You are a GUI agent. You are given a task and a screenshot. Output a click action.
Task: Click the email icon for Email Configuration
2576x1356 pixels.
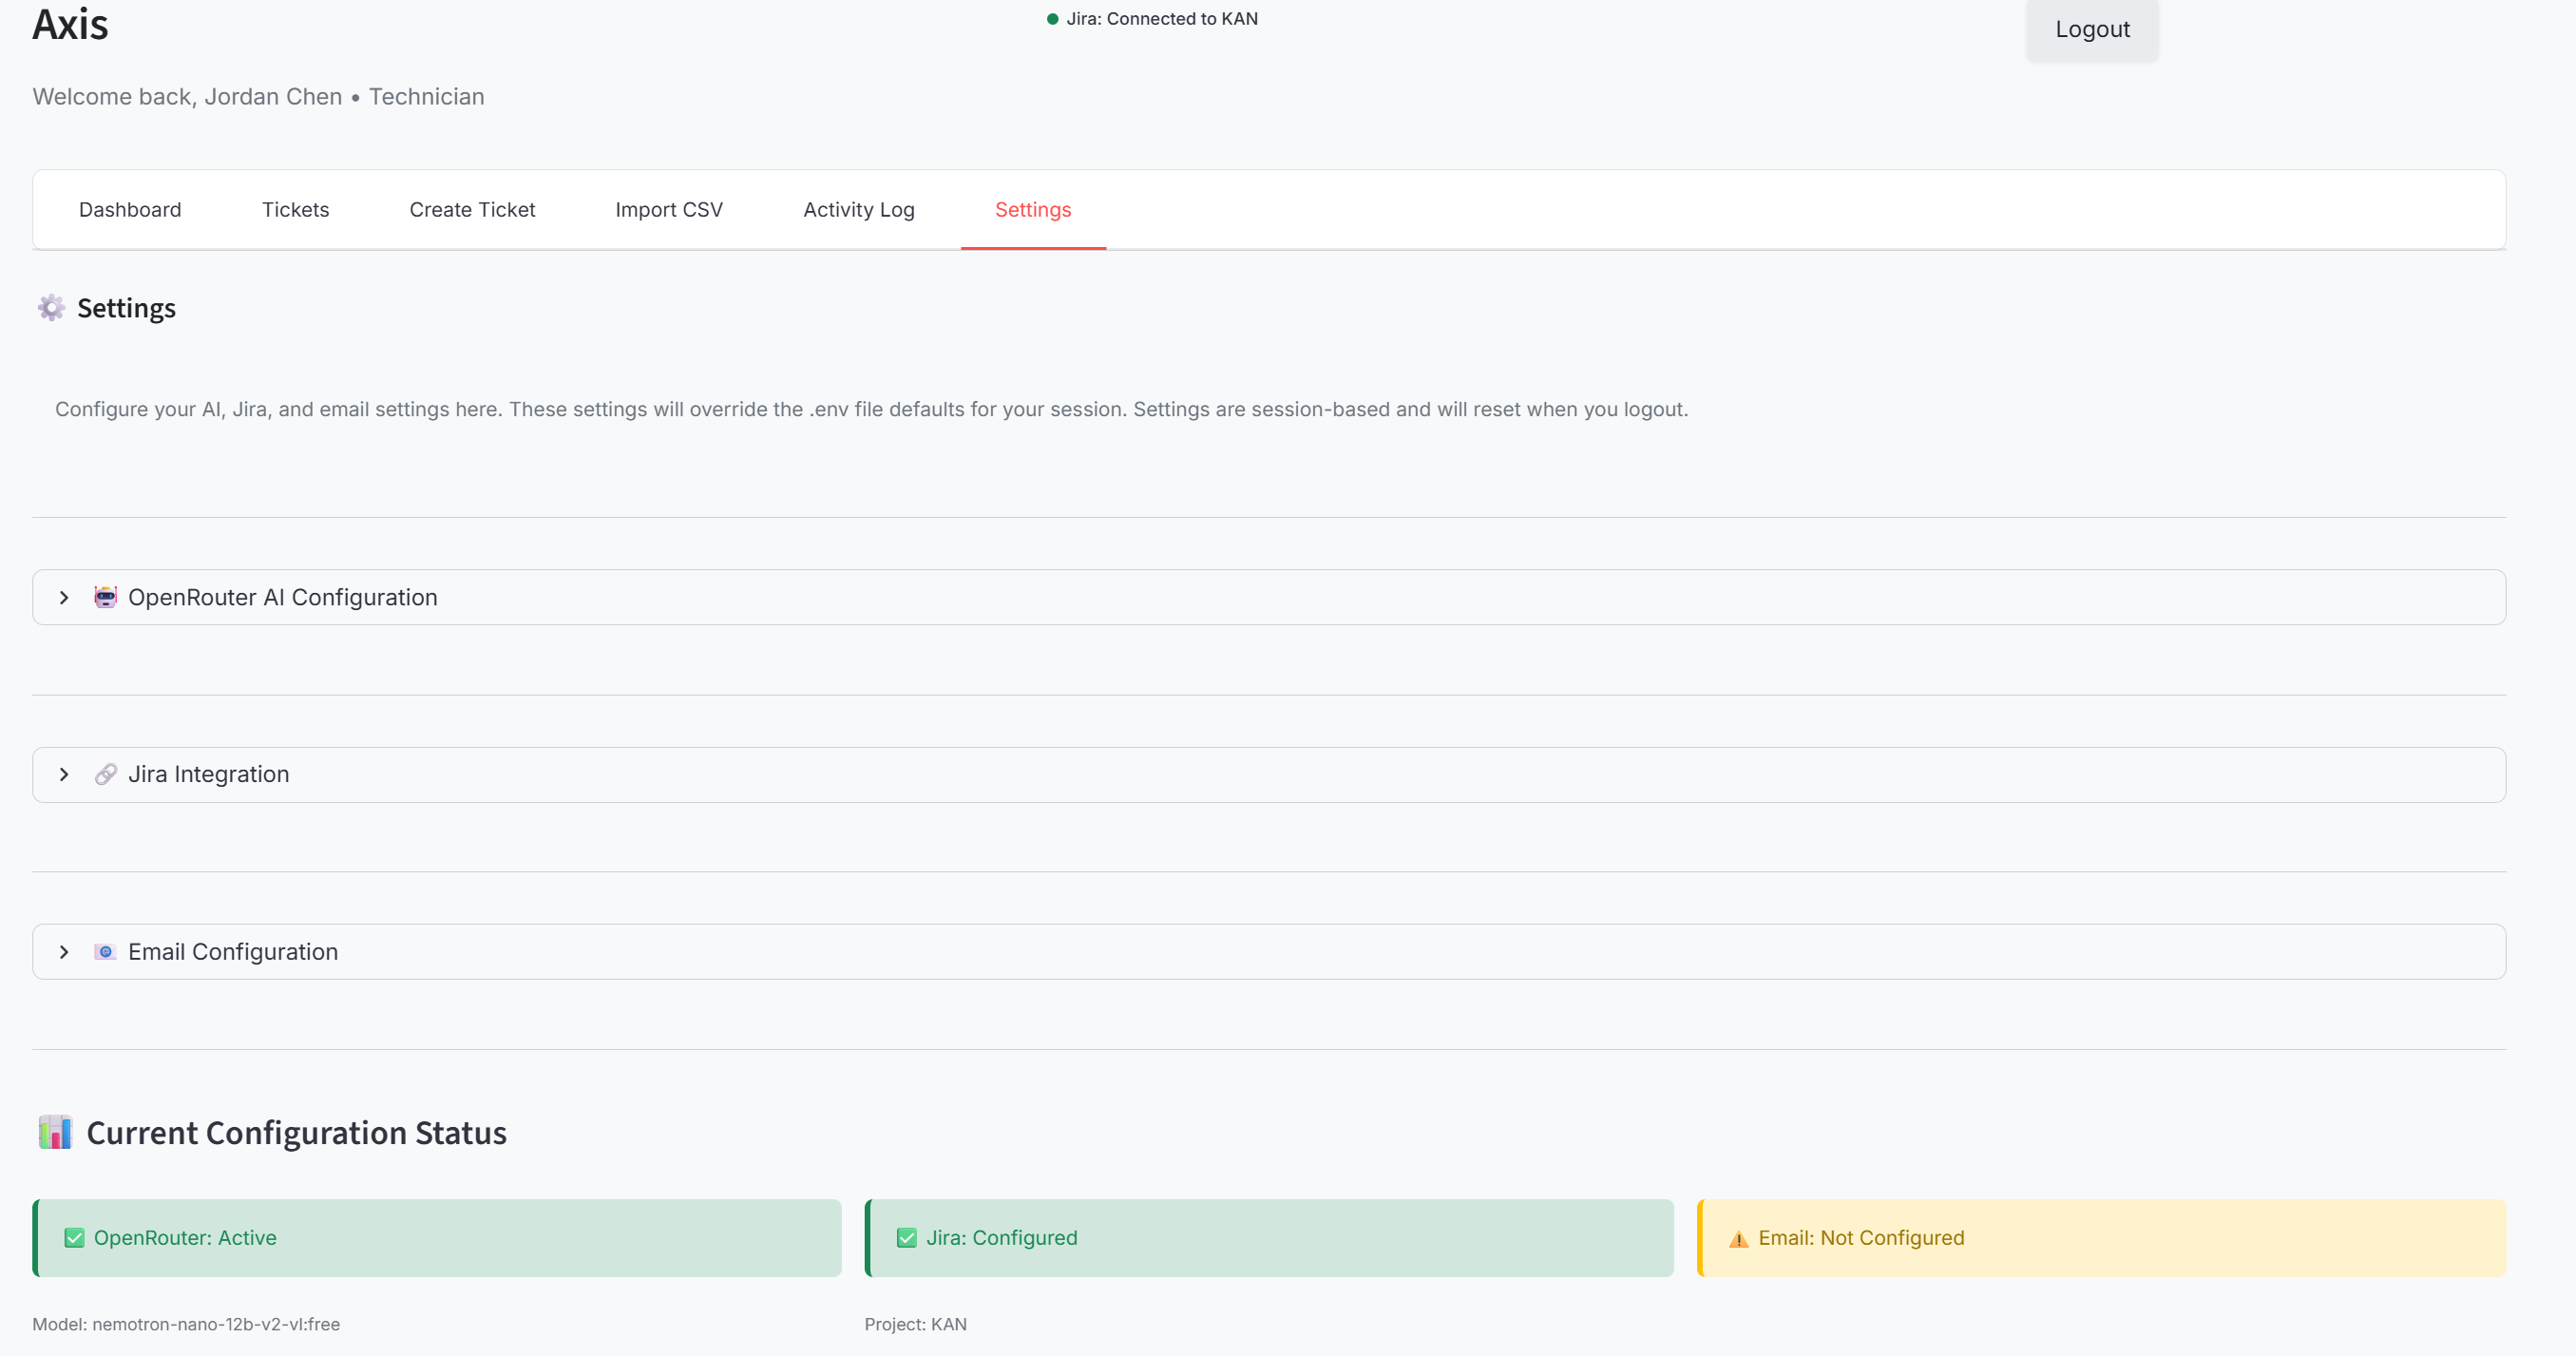(105, 952)
